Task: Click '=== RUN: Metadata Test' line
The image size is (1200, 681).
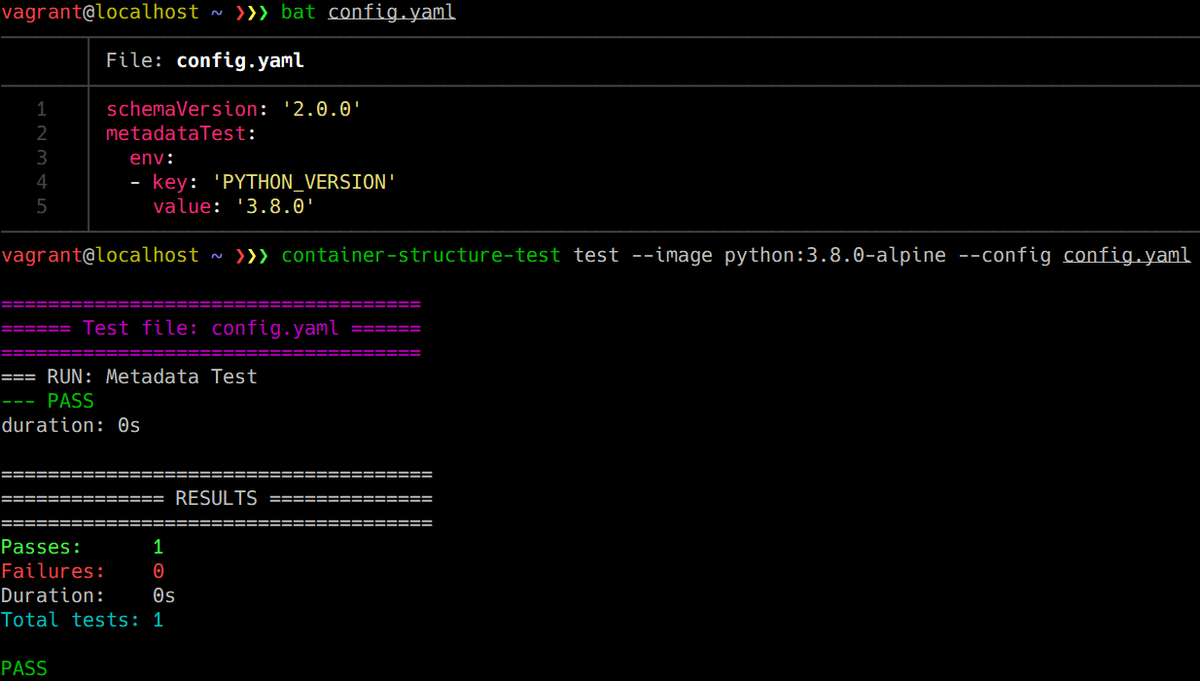Action: (129, 376)
